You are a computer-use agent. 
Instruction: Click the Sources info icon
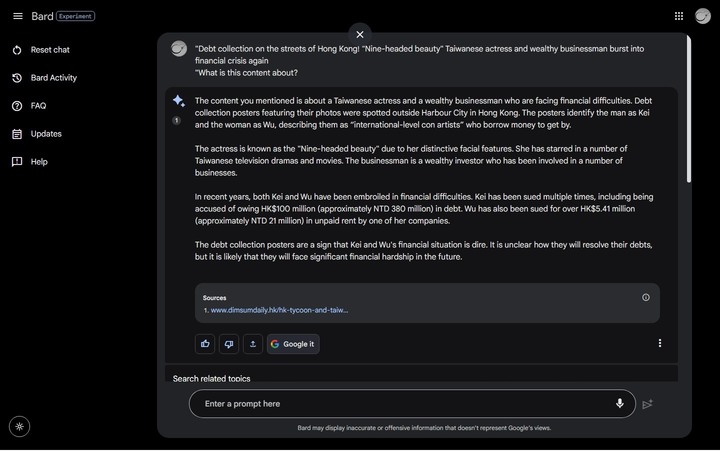pyautogui.click(x=646, y=298)
